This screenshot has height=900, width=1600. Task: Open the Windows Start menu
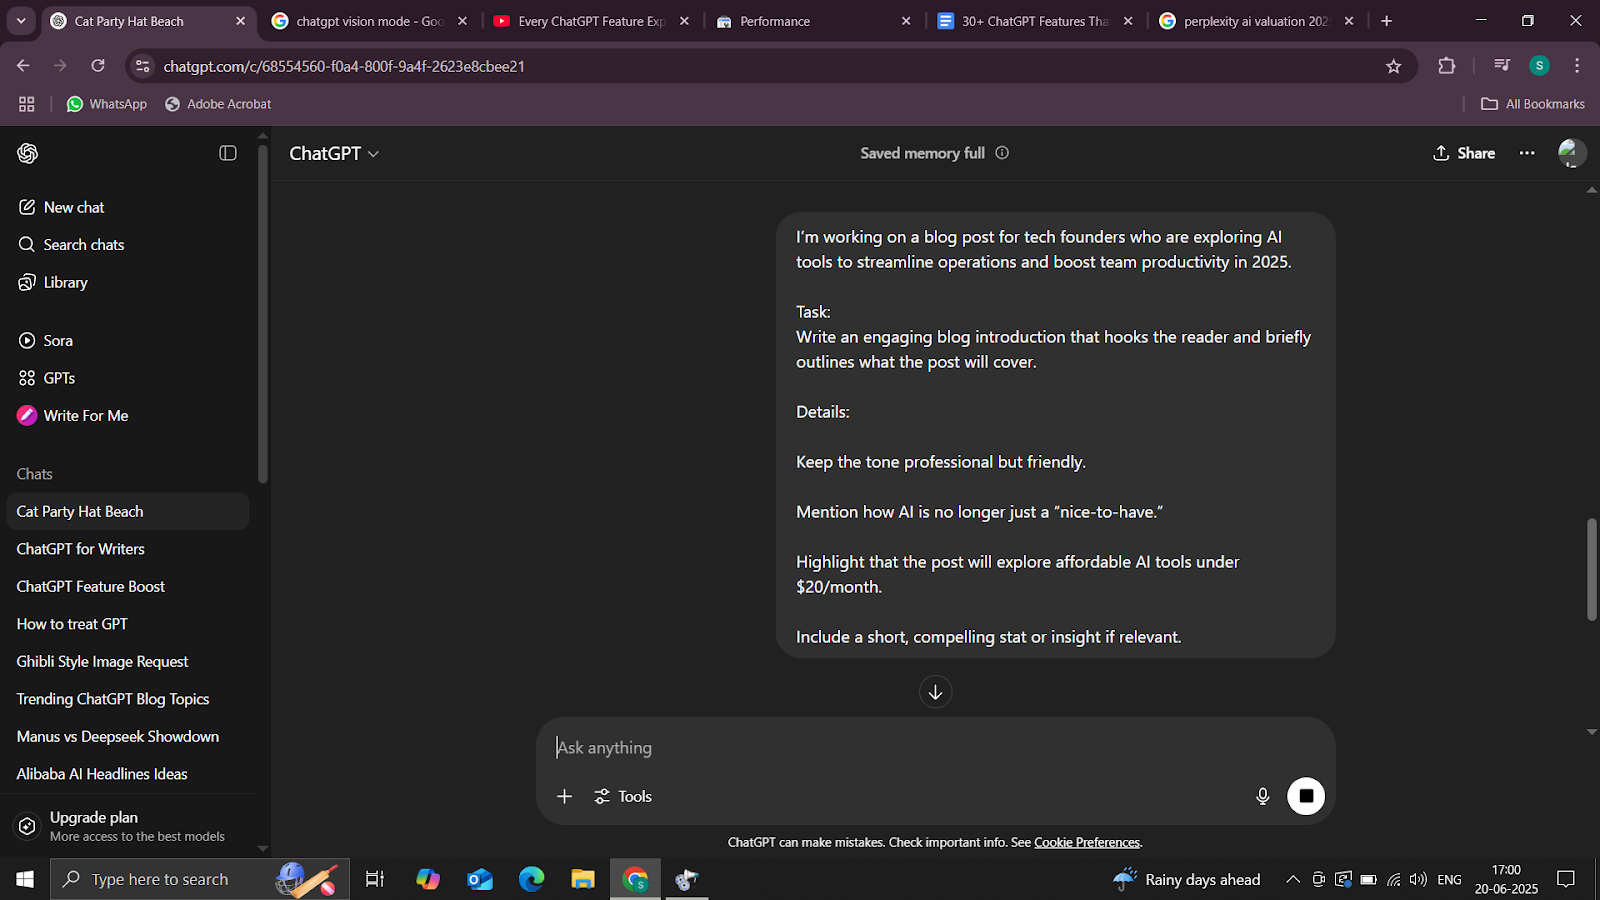point(25,879)
